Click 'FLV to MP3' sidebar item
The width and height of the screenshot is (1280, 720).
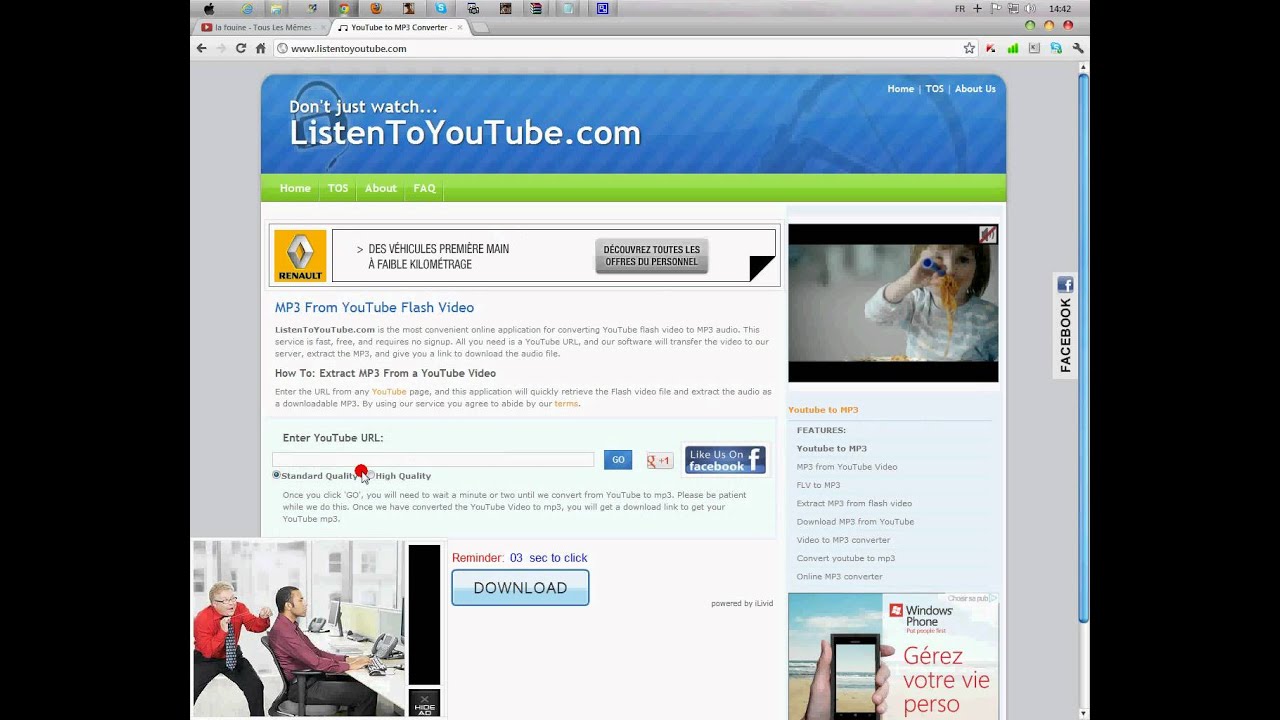[x=818, y=485]
